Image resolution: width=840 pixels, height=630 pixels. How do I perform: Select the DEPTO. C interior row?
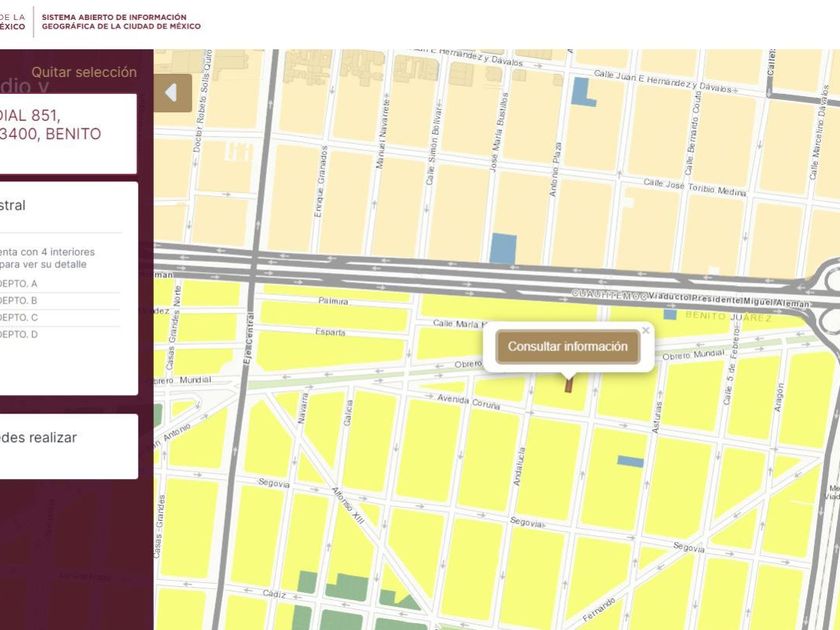tap(59, 318)
